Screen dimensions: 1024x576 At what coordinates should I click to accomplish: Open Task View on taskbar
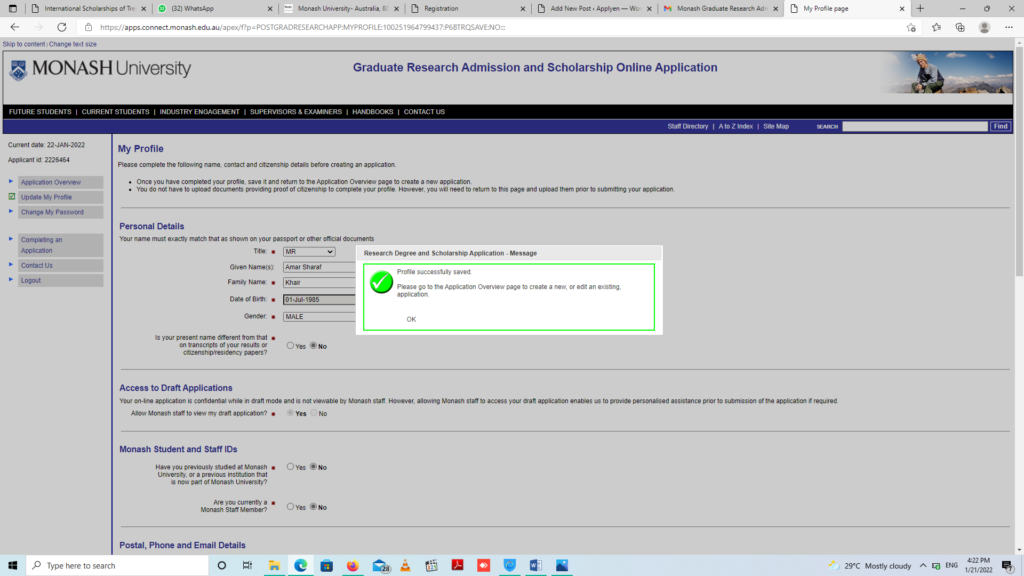point(248,566)
